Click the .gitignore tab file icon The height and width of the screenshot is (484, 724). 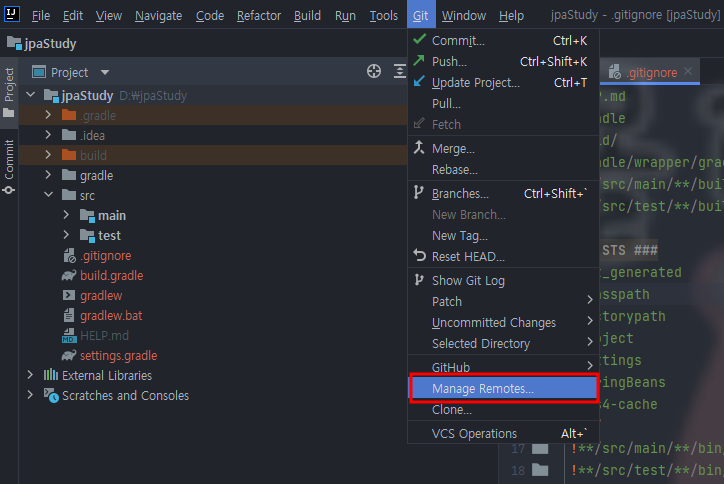(x=614, y=72)
